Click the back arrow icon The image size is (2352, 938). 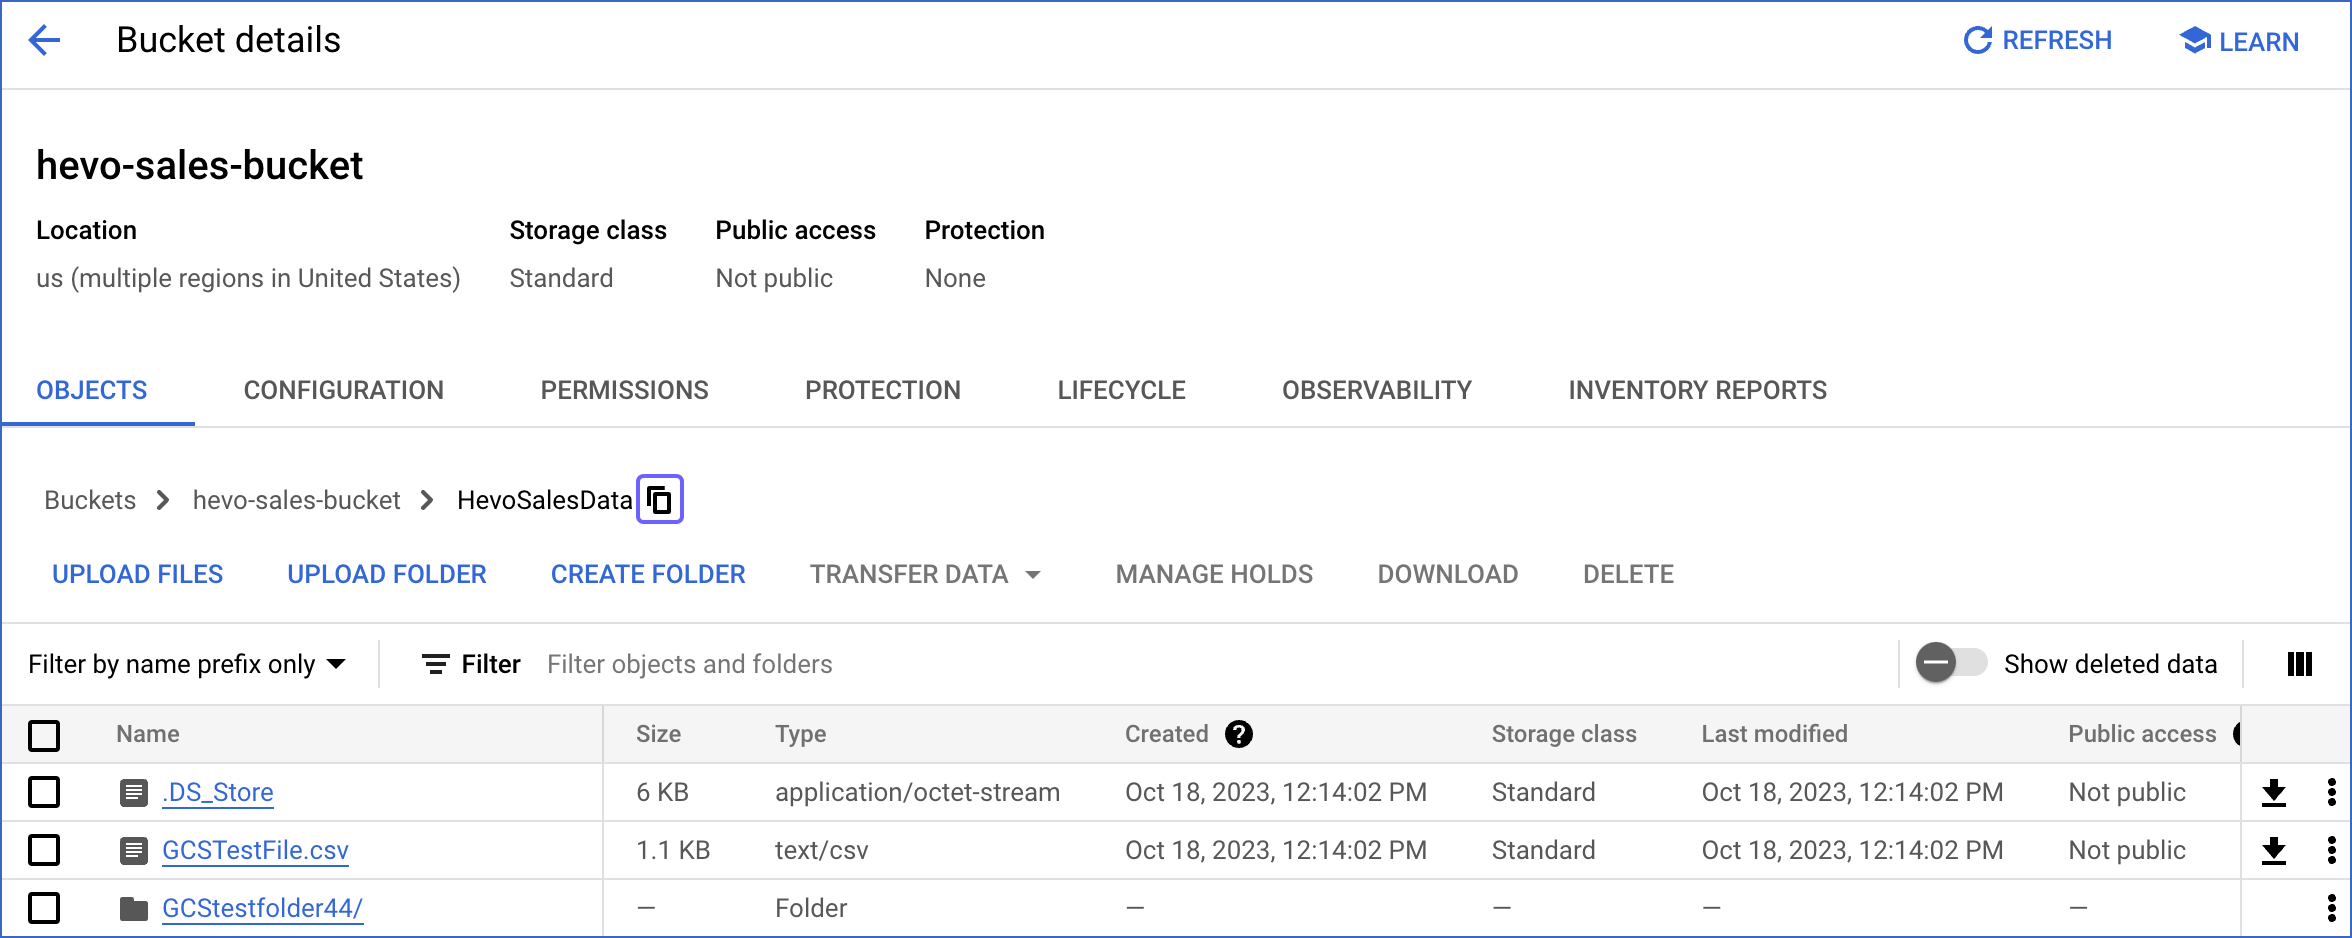point(45,40)
